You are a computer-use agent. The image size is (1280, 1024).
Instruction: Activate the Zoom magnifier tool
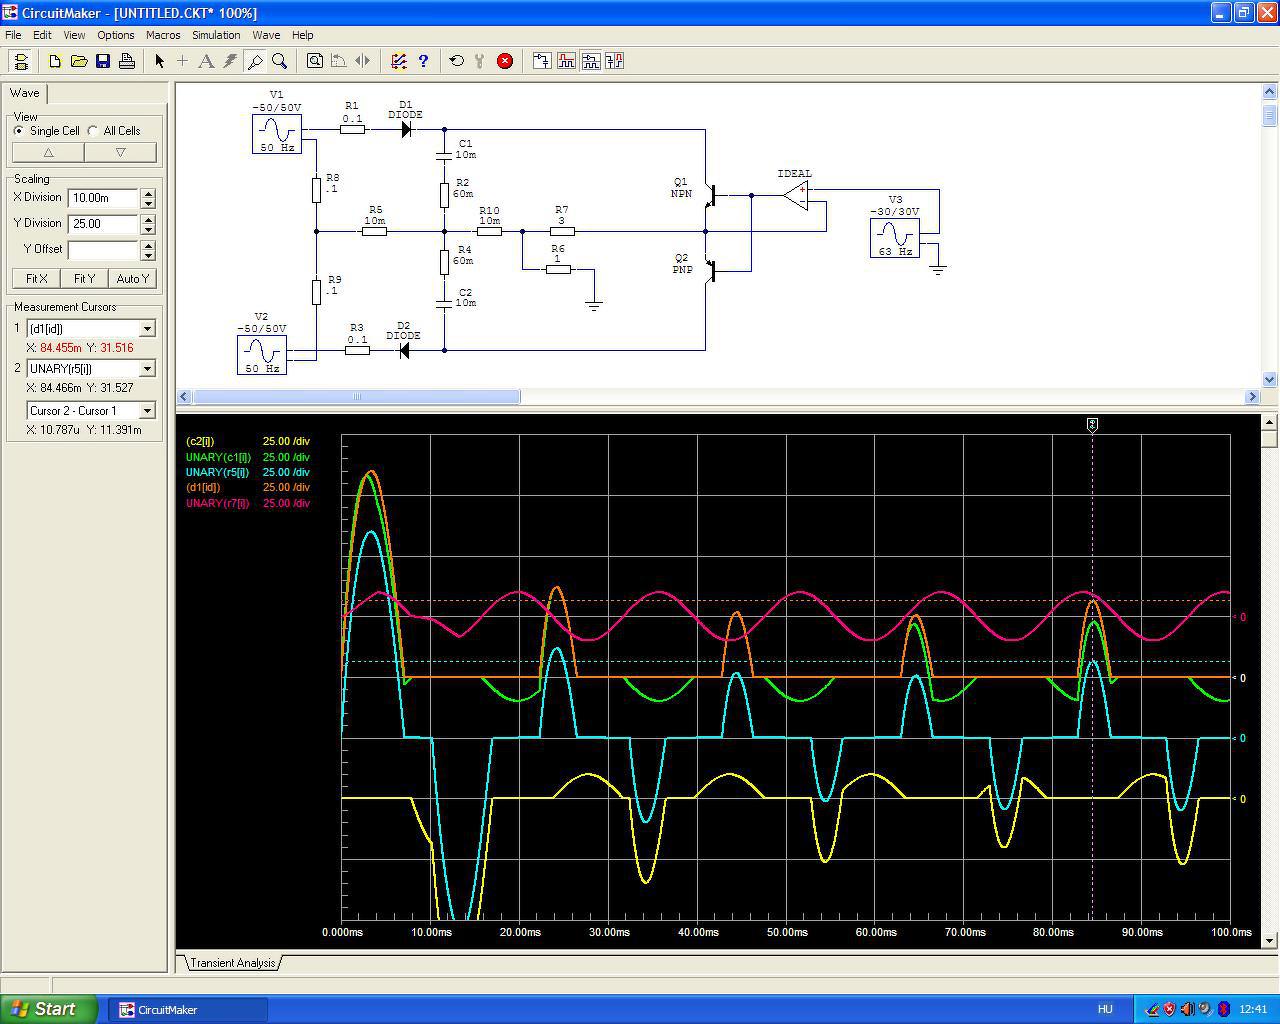[x=280, y=61]
